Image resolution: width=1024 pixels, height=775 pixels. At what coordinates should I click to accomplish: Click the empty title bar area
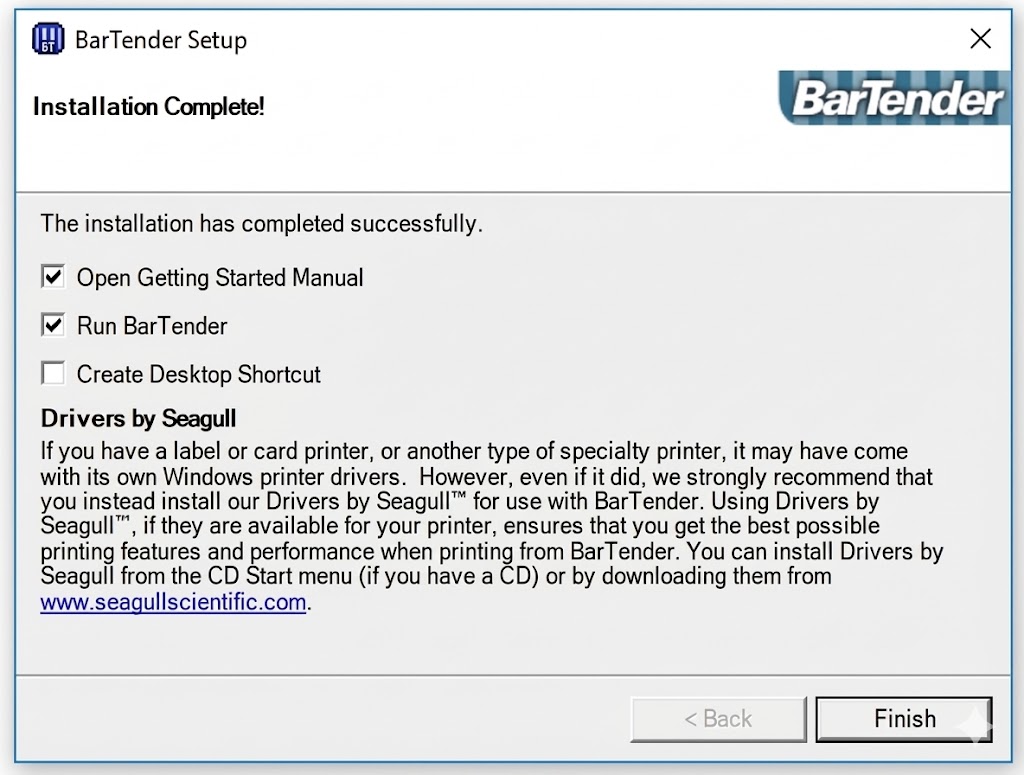[600, 40]
